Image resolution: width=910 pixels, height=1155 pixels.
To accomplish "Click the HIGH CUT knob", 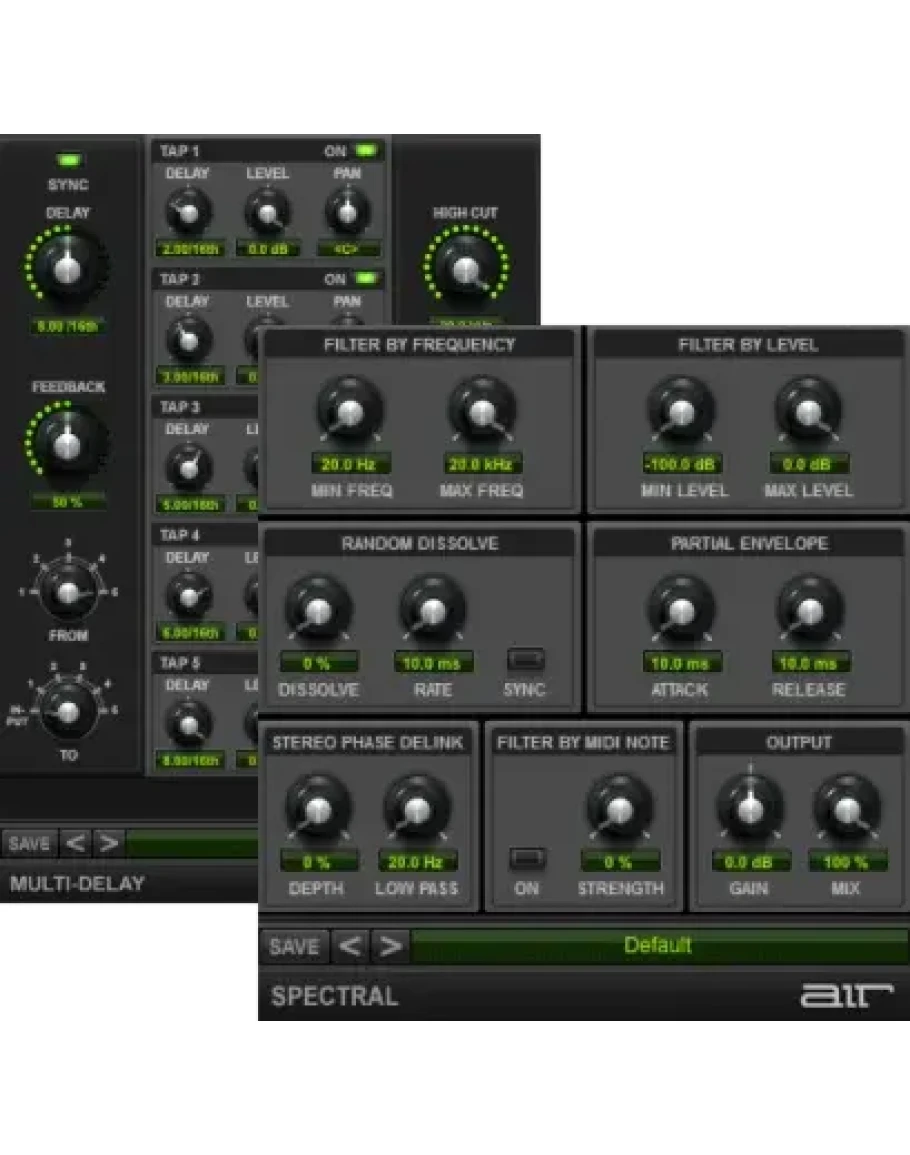I will (465, 267).
